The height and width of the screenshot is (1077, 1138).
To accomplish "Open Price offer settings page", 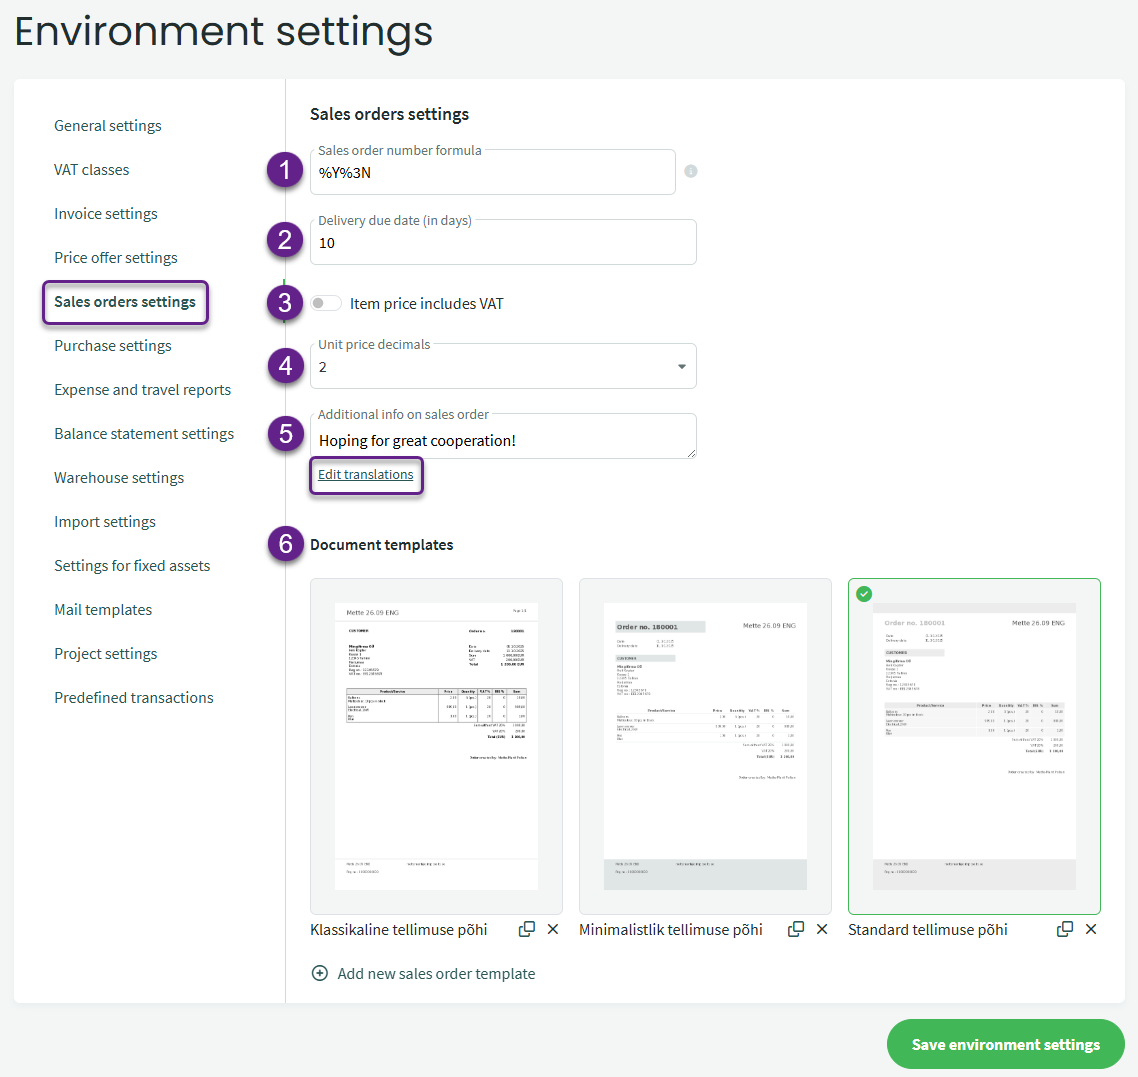I will pyautogui.click(x=116, y=257).
